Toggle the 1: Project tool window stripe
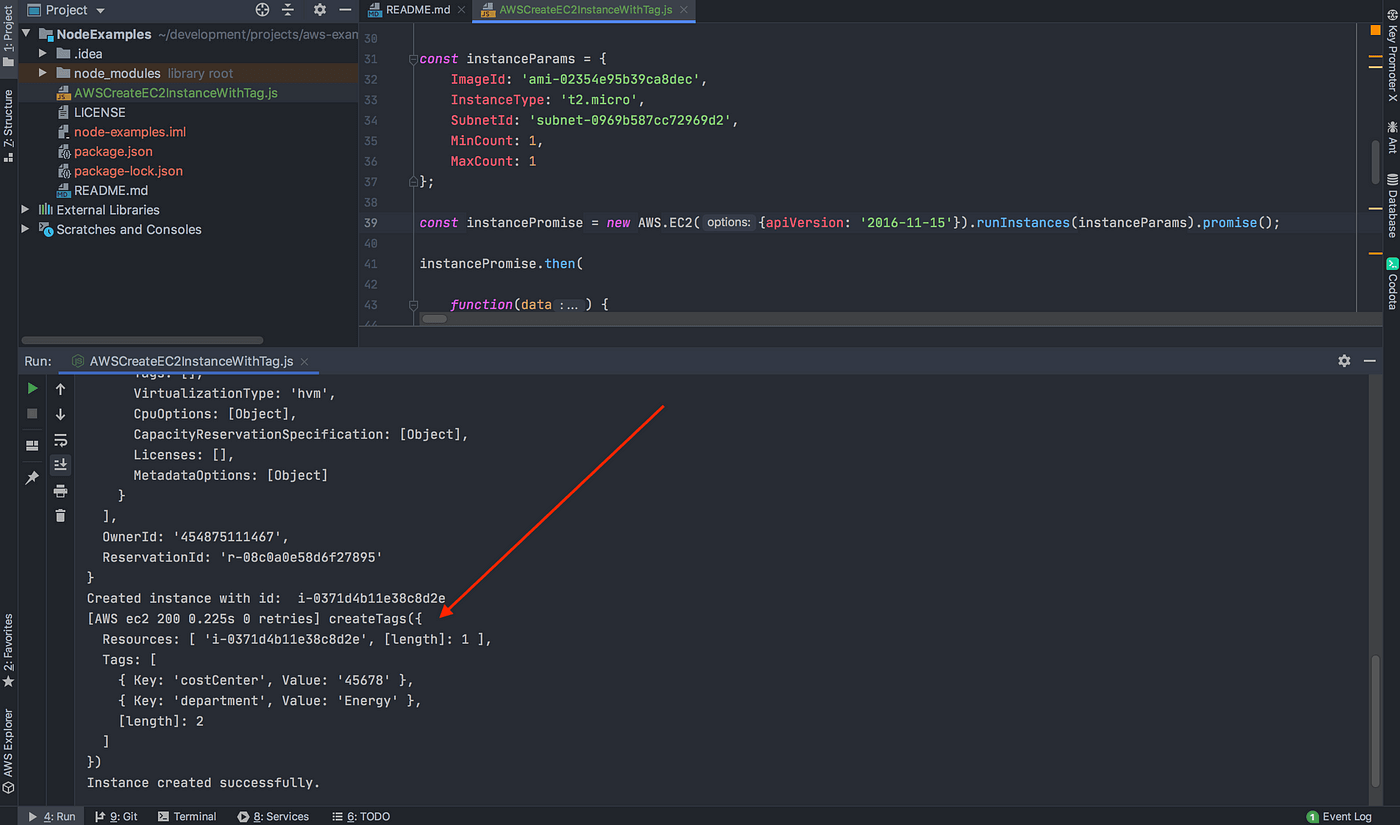Screen dimensions: 1400x825 8,36
